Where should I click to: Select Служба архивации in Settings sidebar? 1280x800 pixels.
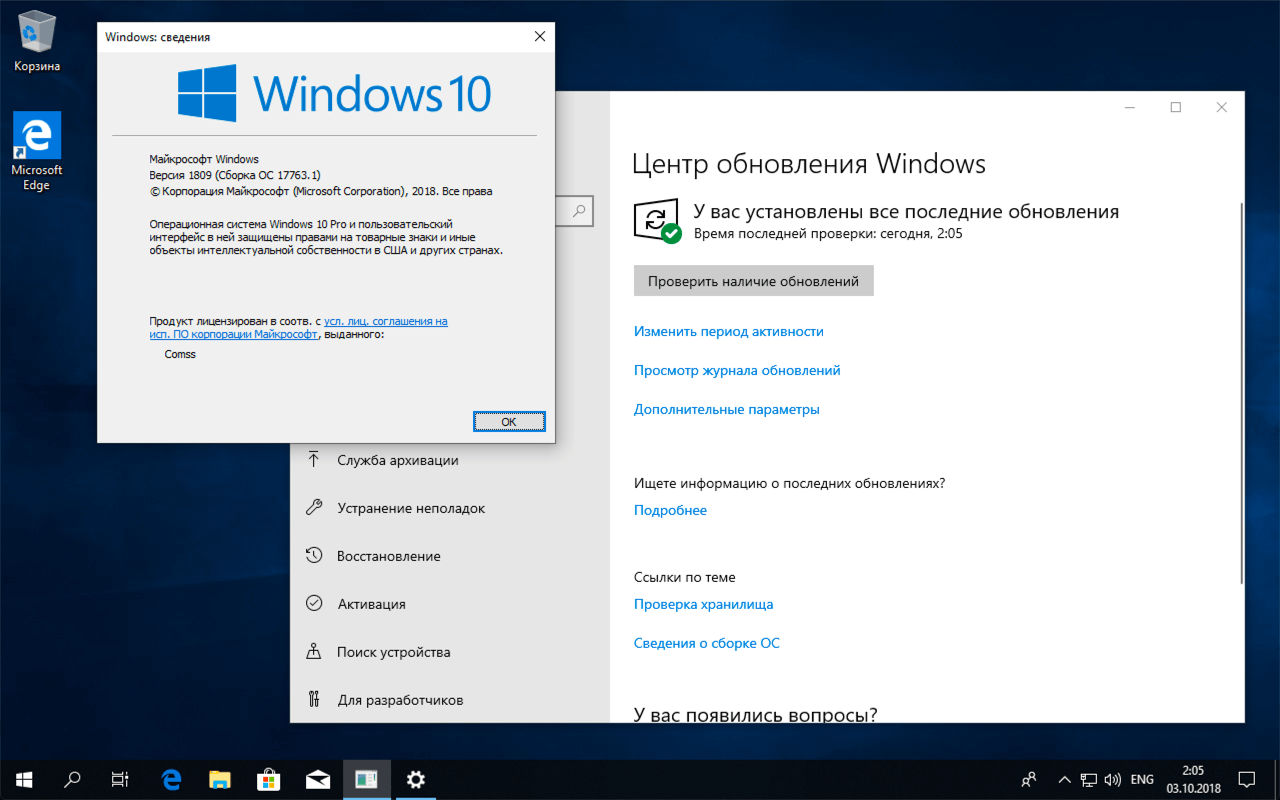point(450,460)
